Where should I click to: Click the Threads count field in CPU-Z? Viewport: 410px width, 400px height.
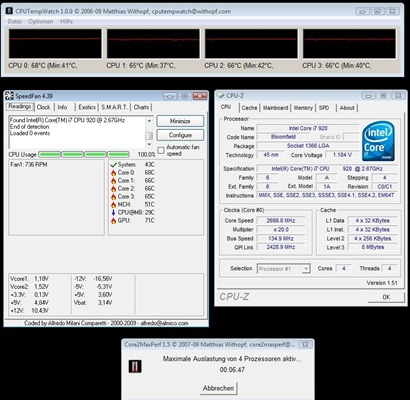tap(389, 269)
